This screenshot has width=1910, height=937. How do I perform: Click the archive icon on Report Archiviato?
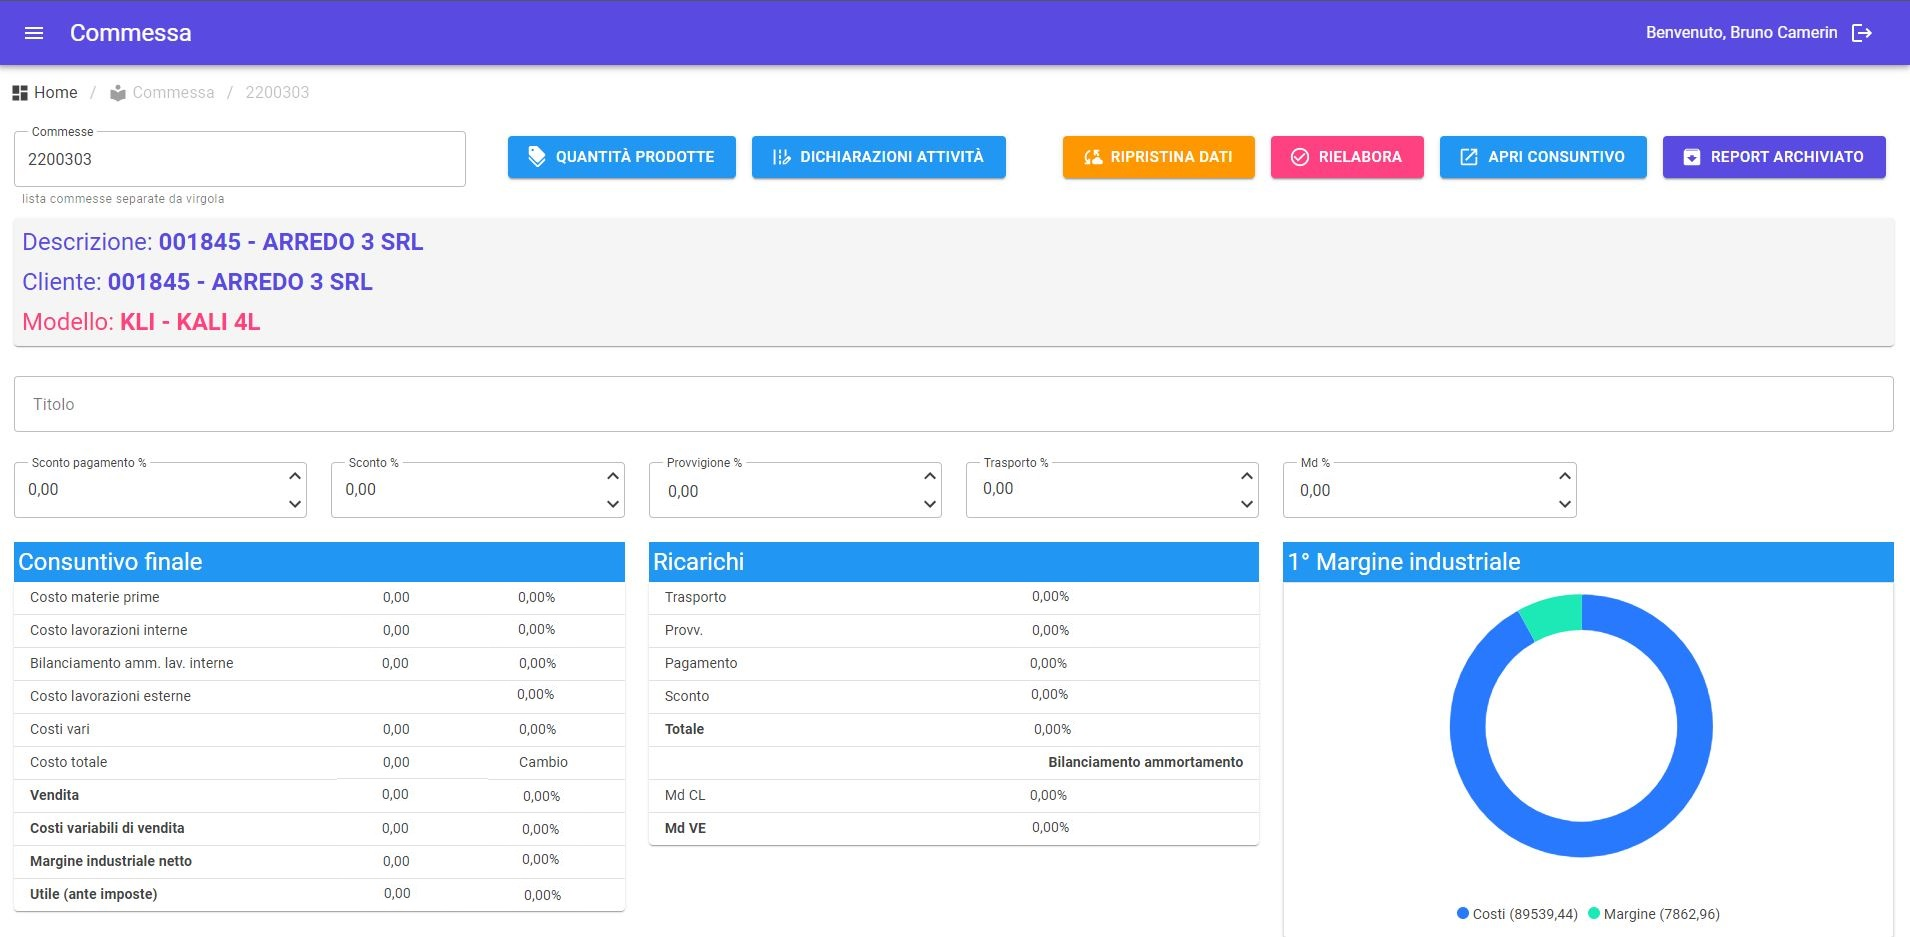pyautogui.click(x=1692, y=157)
